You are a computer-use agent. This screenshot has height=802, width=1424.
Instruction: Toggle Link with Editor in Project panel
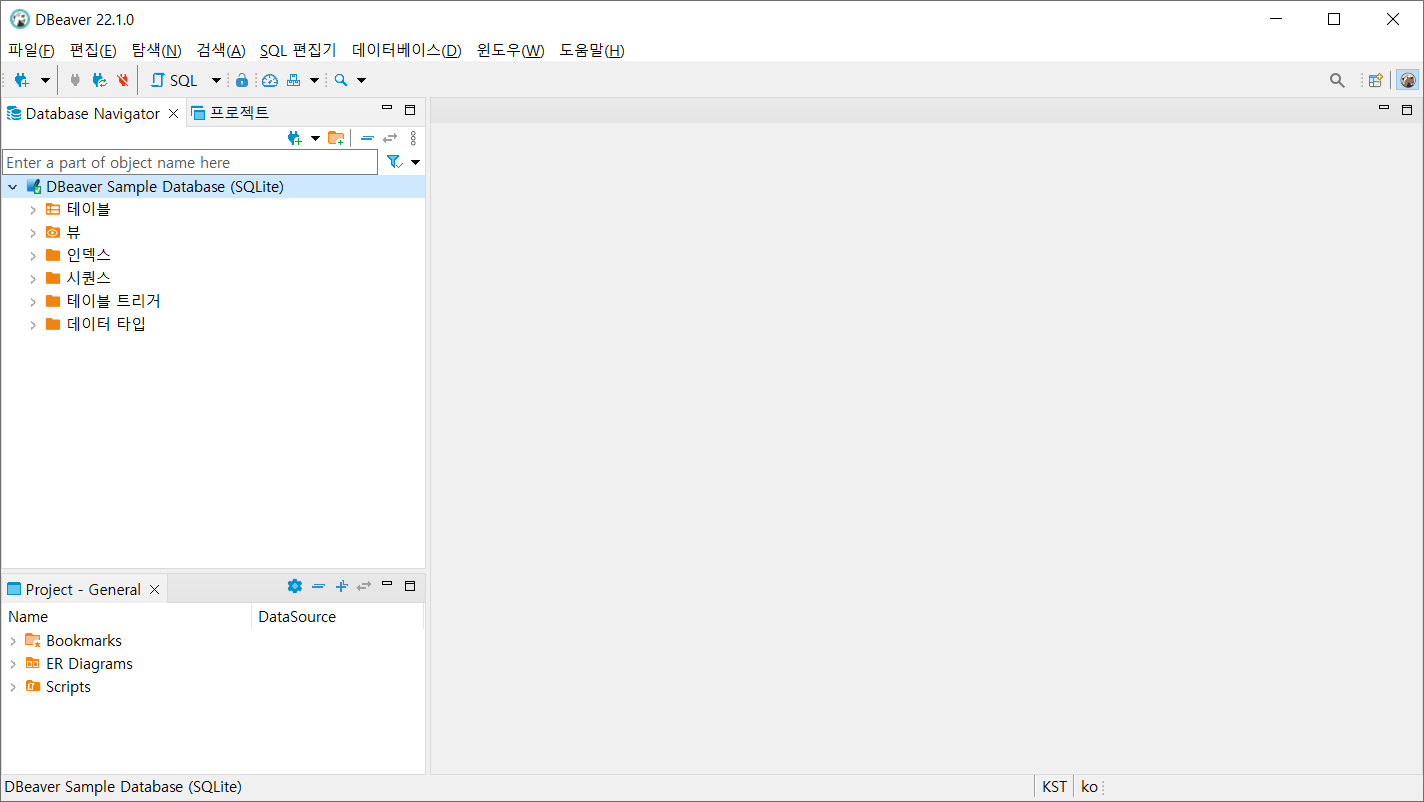[x=364, y=586]
